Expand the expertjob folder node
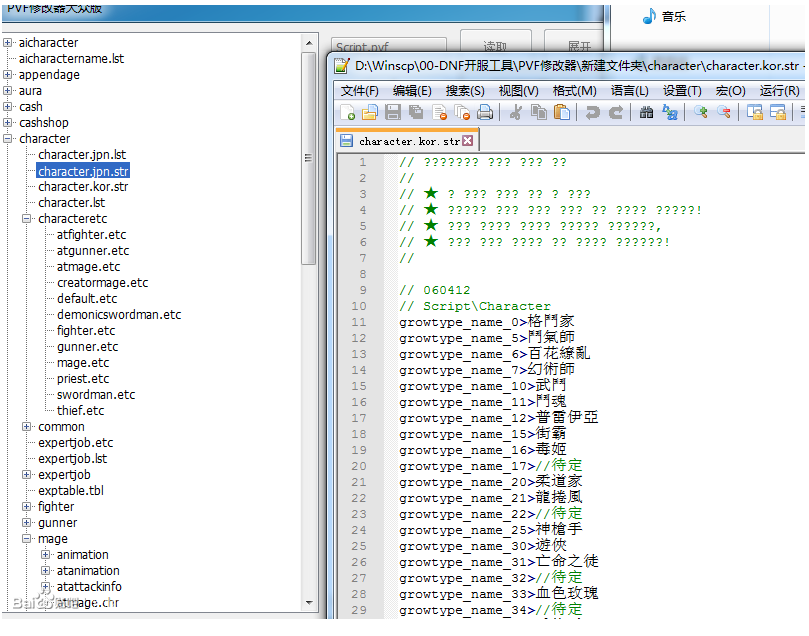 (26, 474)
